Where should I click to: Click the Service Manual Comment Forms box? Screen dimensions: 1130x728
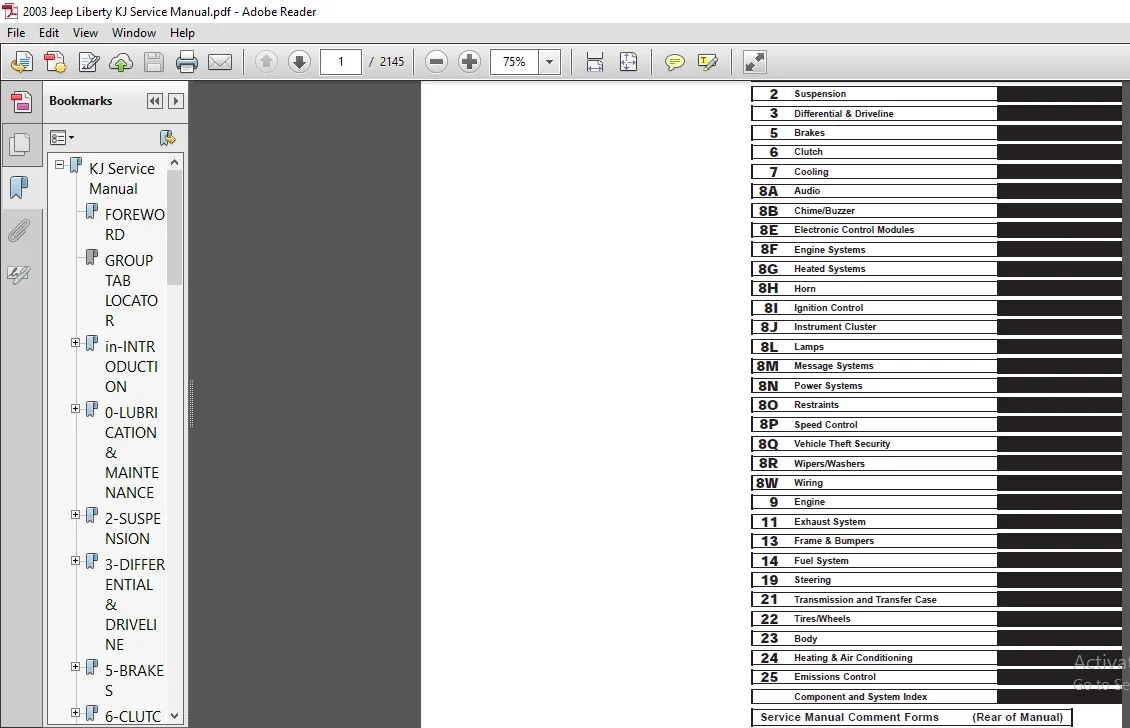(912, 717)
